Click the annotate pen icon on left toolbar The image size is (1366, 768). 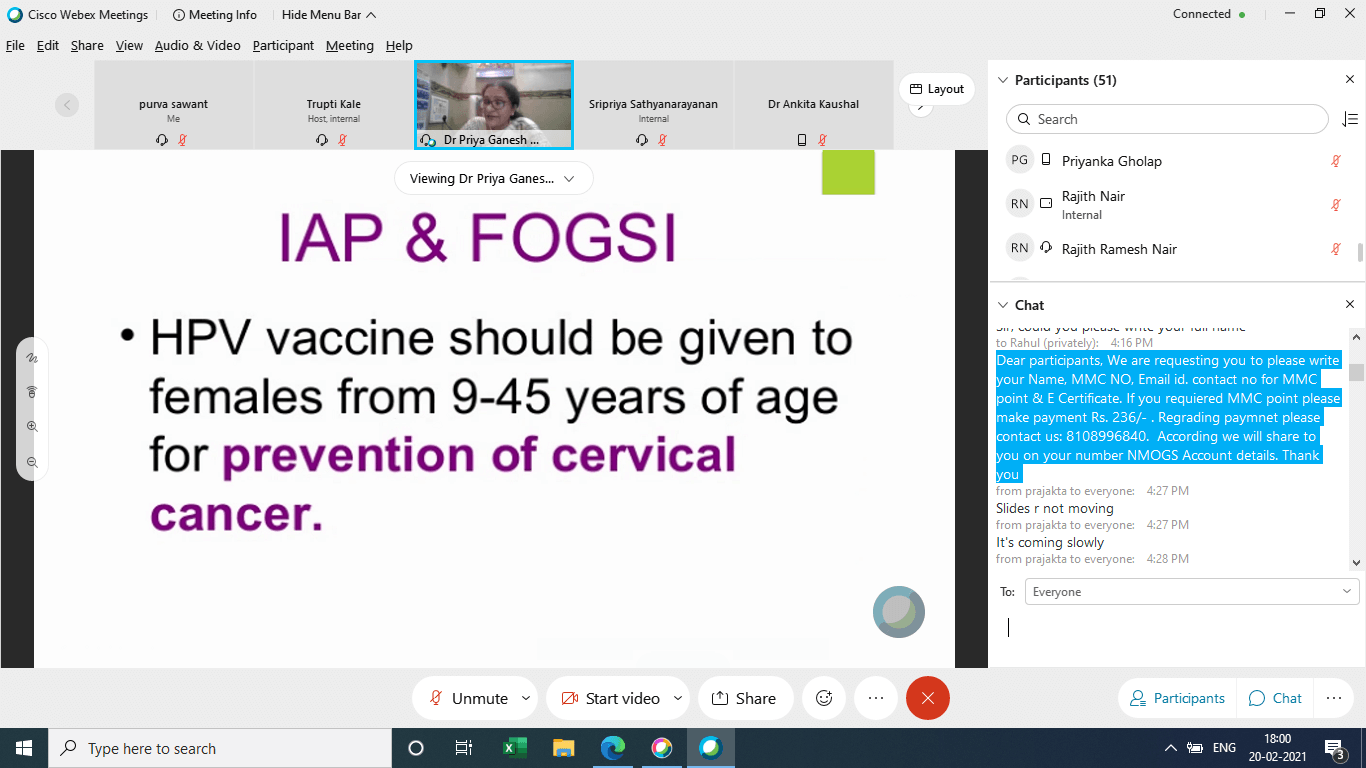pyautogui.click(x=32, y=357)
